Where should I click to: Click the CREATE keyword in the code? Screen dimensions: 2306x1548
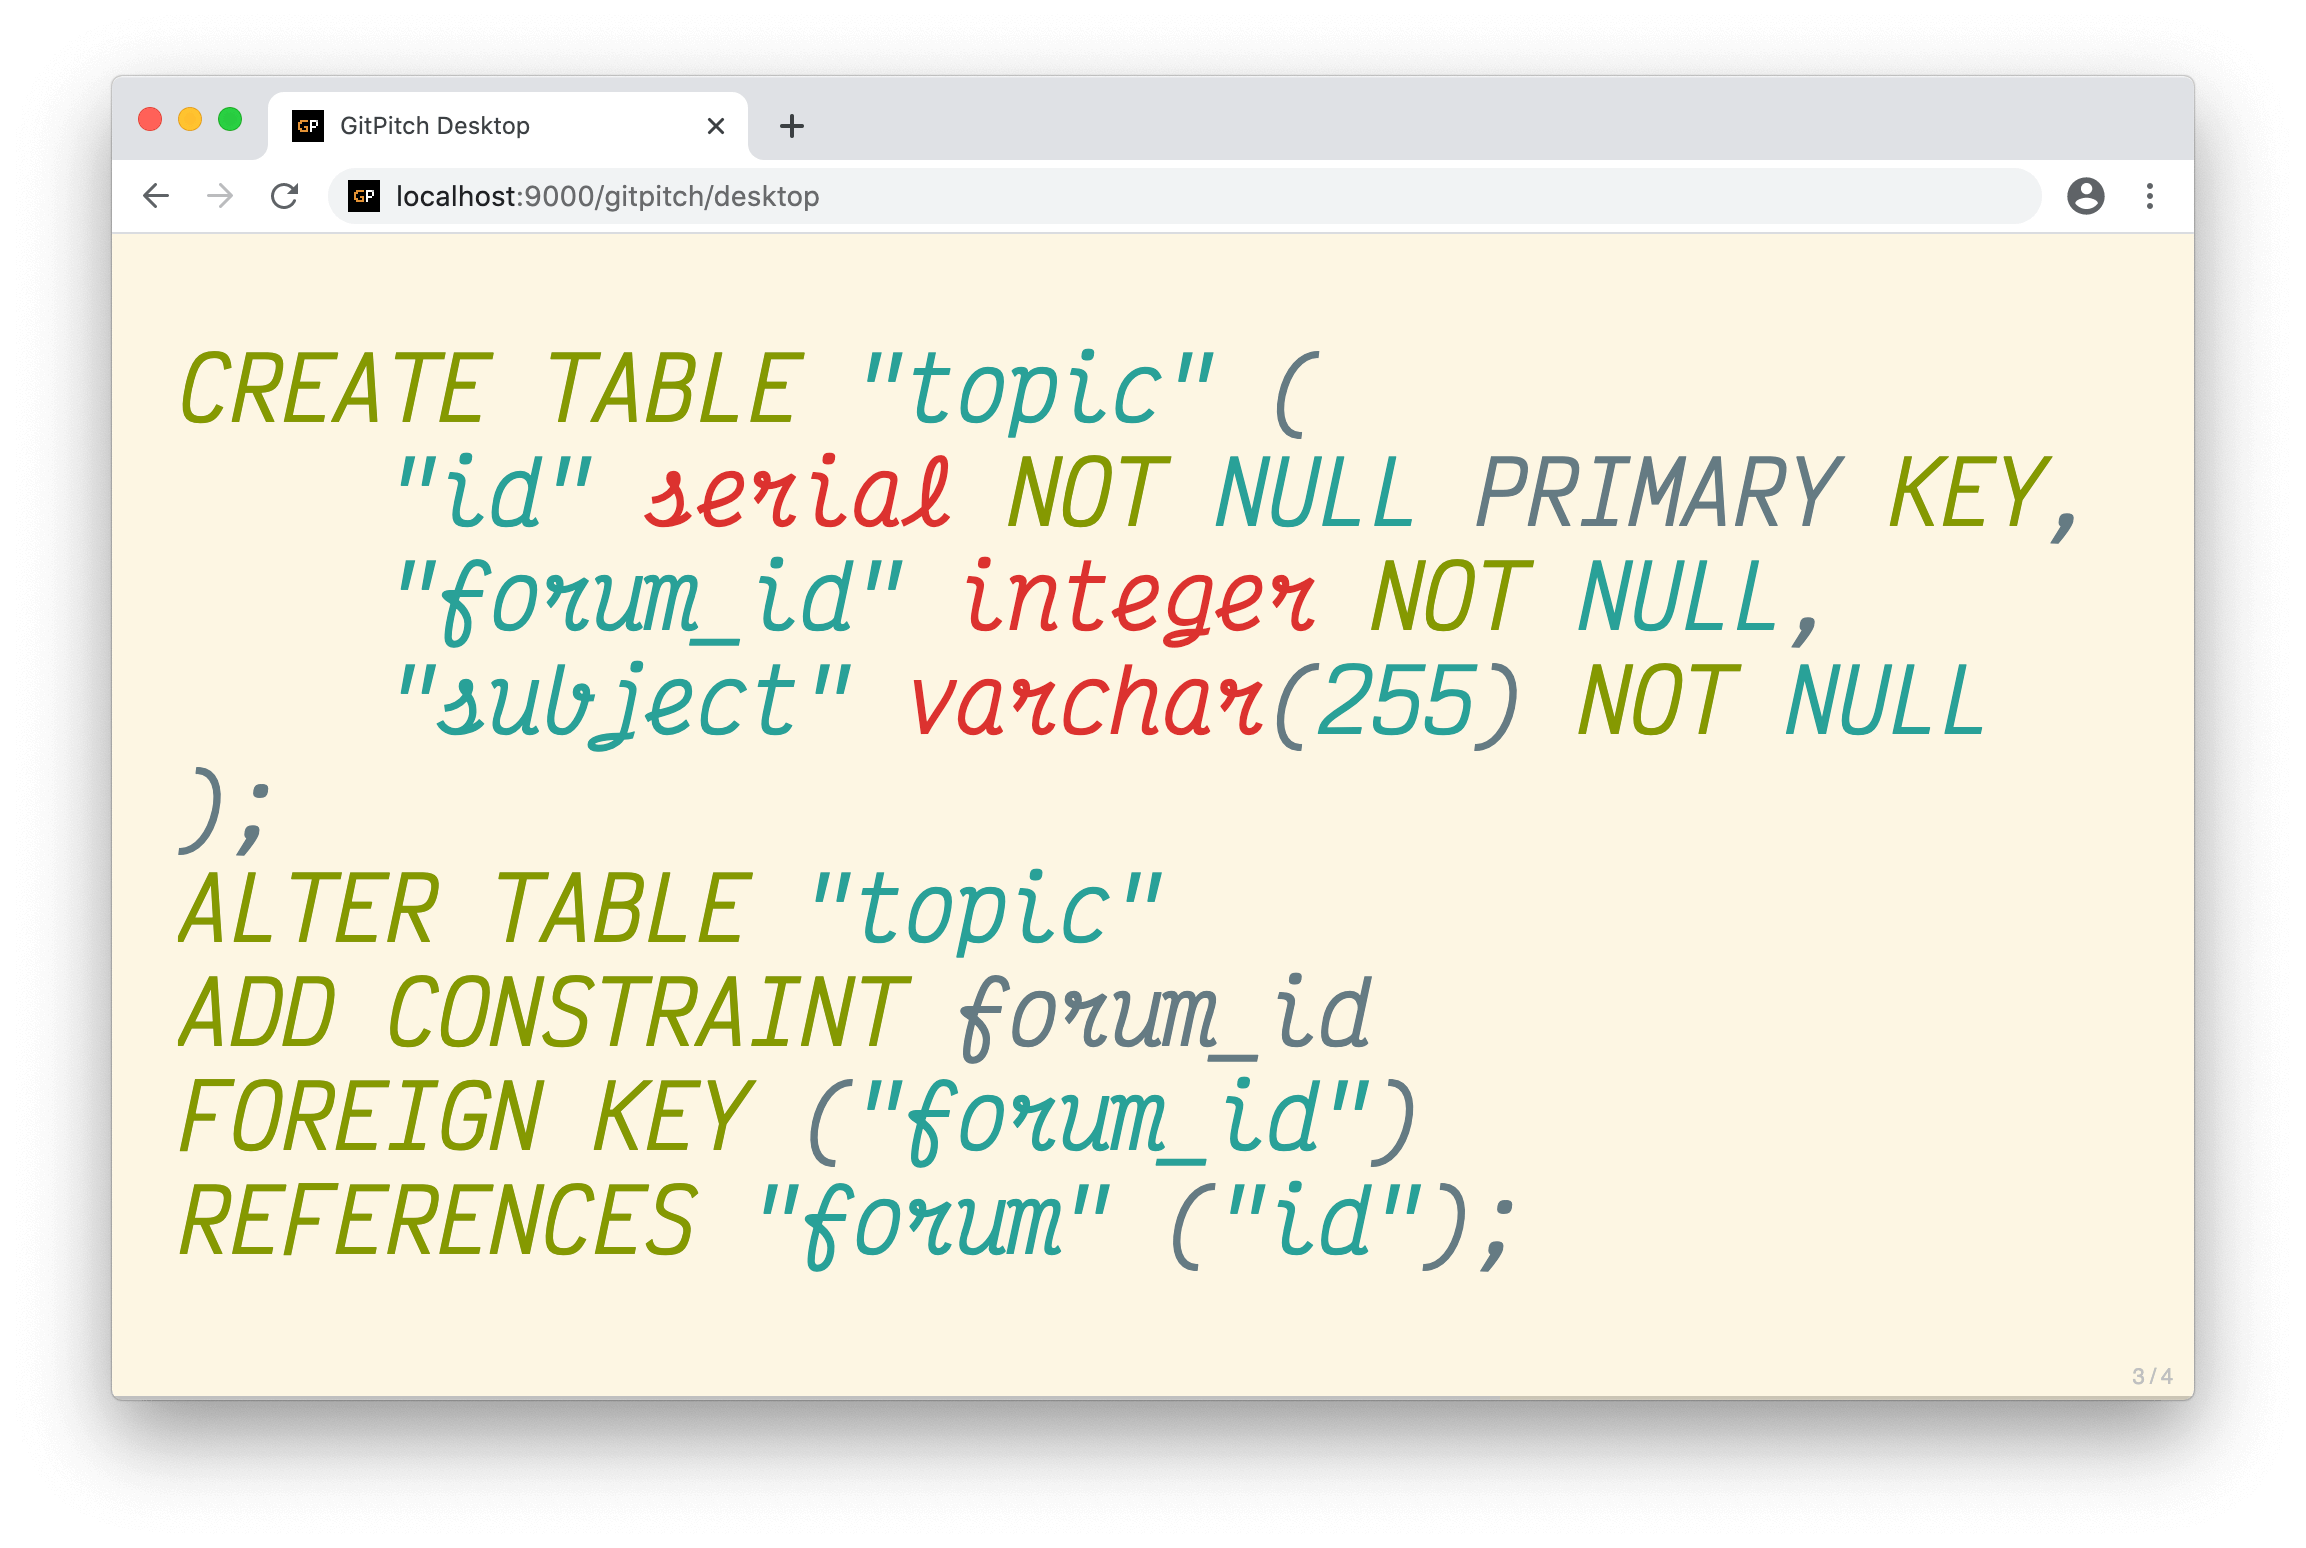[336, 390]
